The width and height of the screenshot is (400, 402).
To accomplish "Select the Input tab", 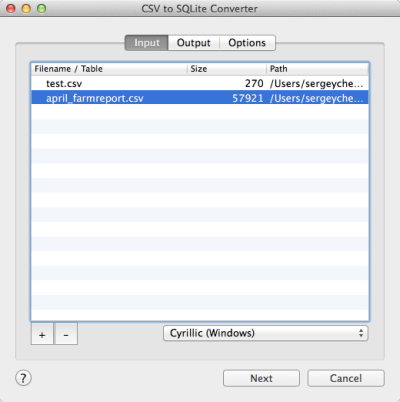I will [x=147, y=43].
